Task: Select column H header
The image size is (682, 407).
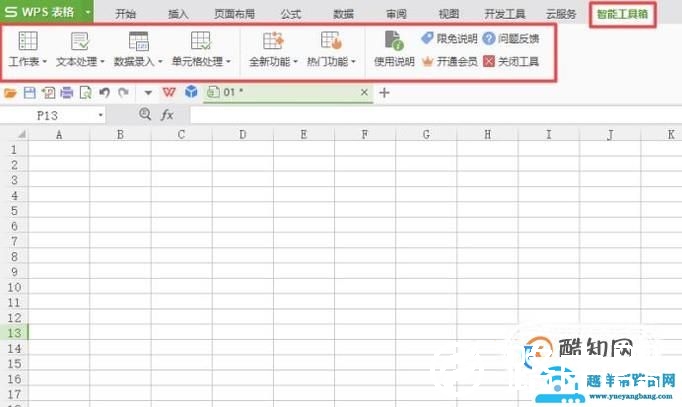Action: [x=488, y=134]
